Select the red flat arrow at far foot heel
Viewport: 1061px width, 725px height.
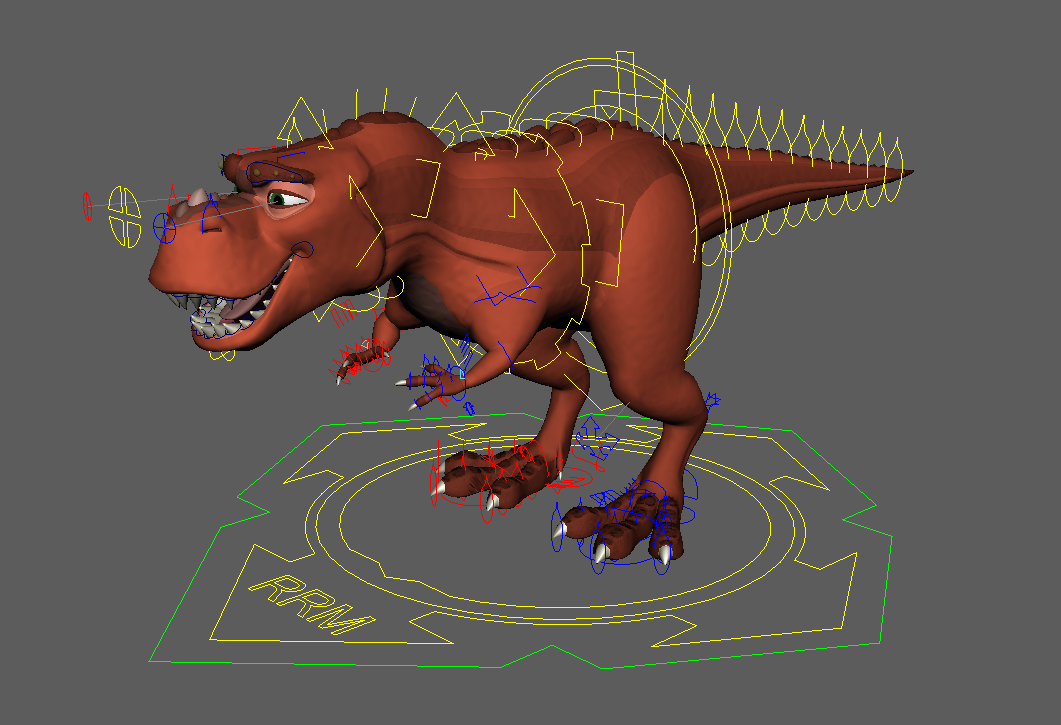click(x=572, y=480)
